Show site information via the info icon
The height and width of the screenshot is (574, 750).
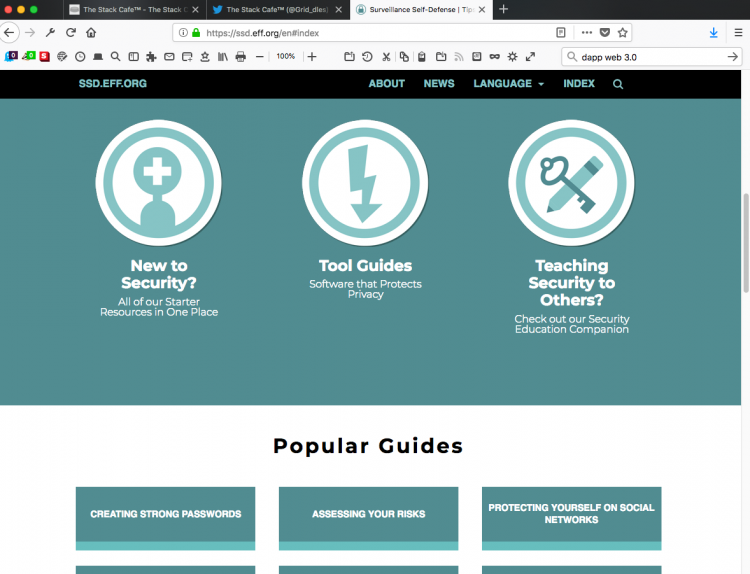[x=183, y=33]
